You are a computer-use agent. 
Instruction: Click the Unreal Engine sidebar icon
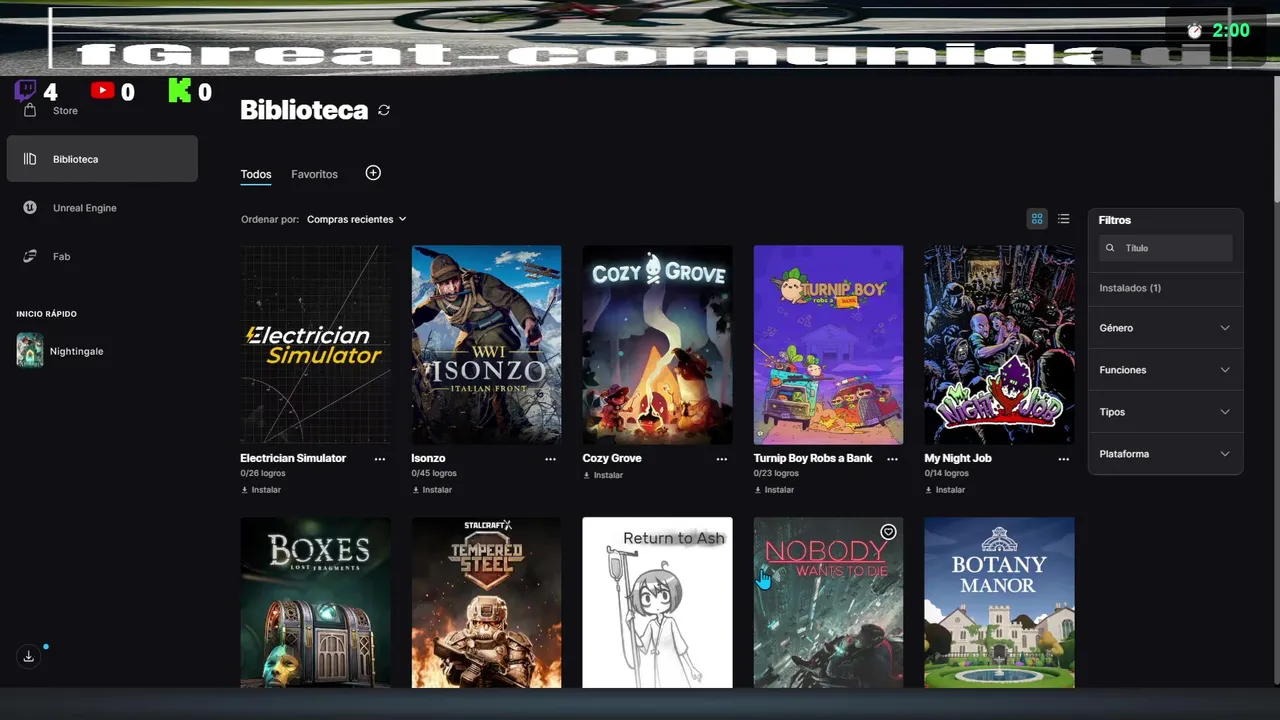coord(30,208)
